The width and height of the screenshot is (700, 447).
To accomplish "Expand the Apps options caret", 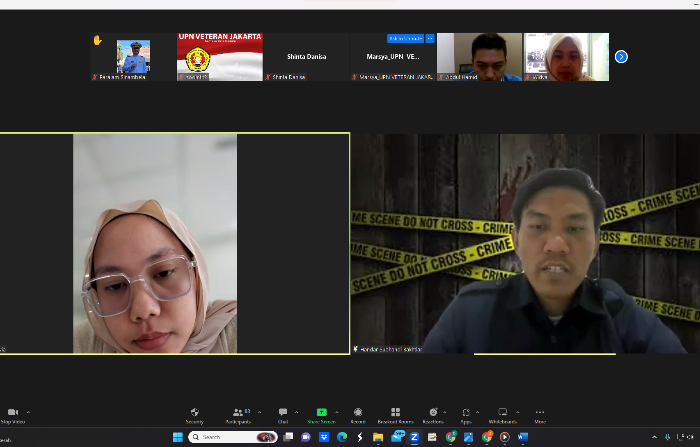I will pyautogui.click(x=478, y=412).
